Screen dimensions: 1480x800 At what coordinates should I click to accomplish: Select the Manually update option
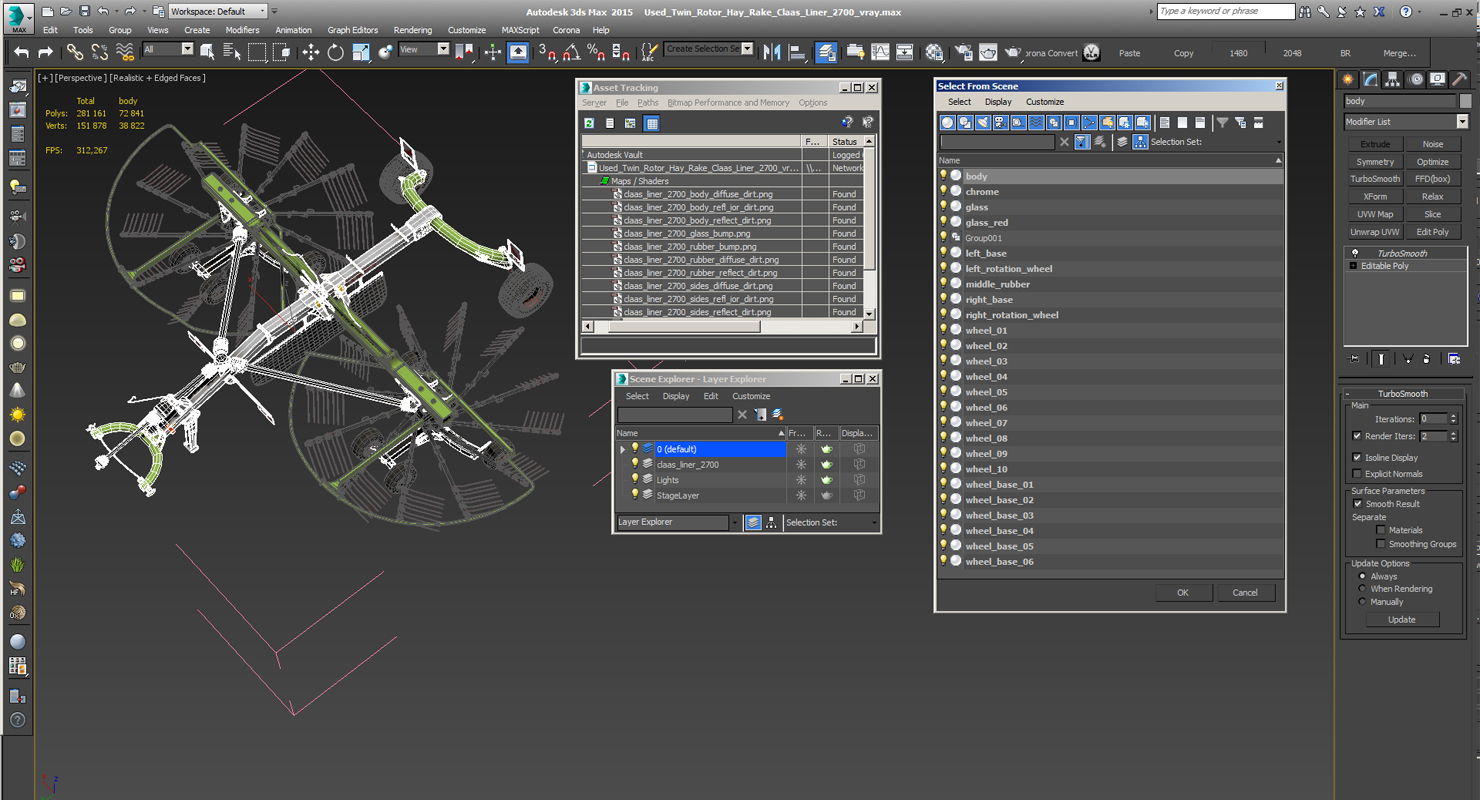pos(1362,602)
